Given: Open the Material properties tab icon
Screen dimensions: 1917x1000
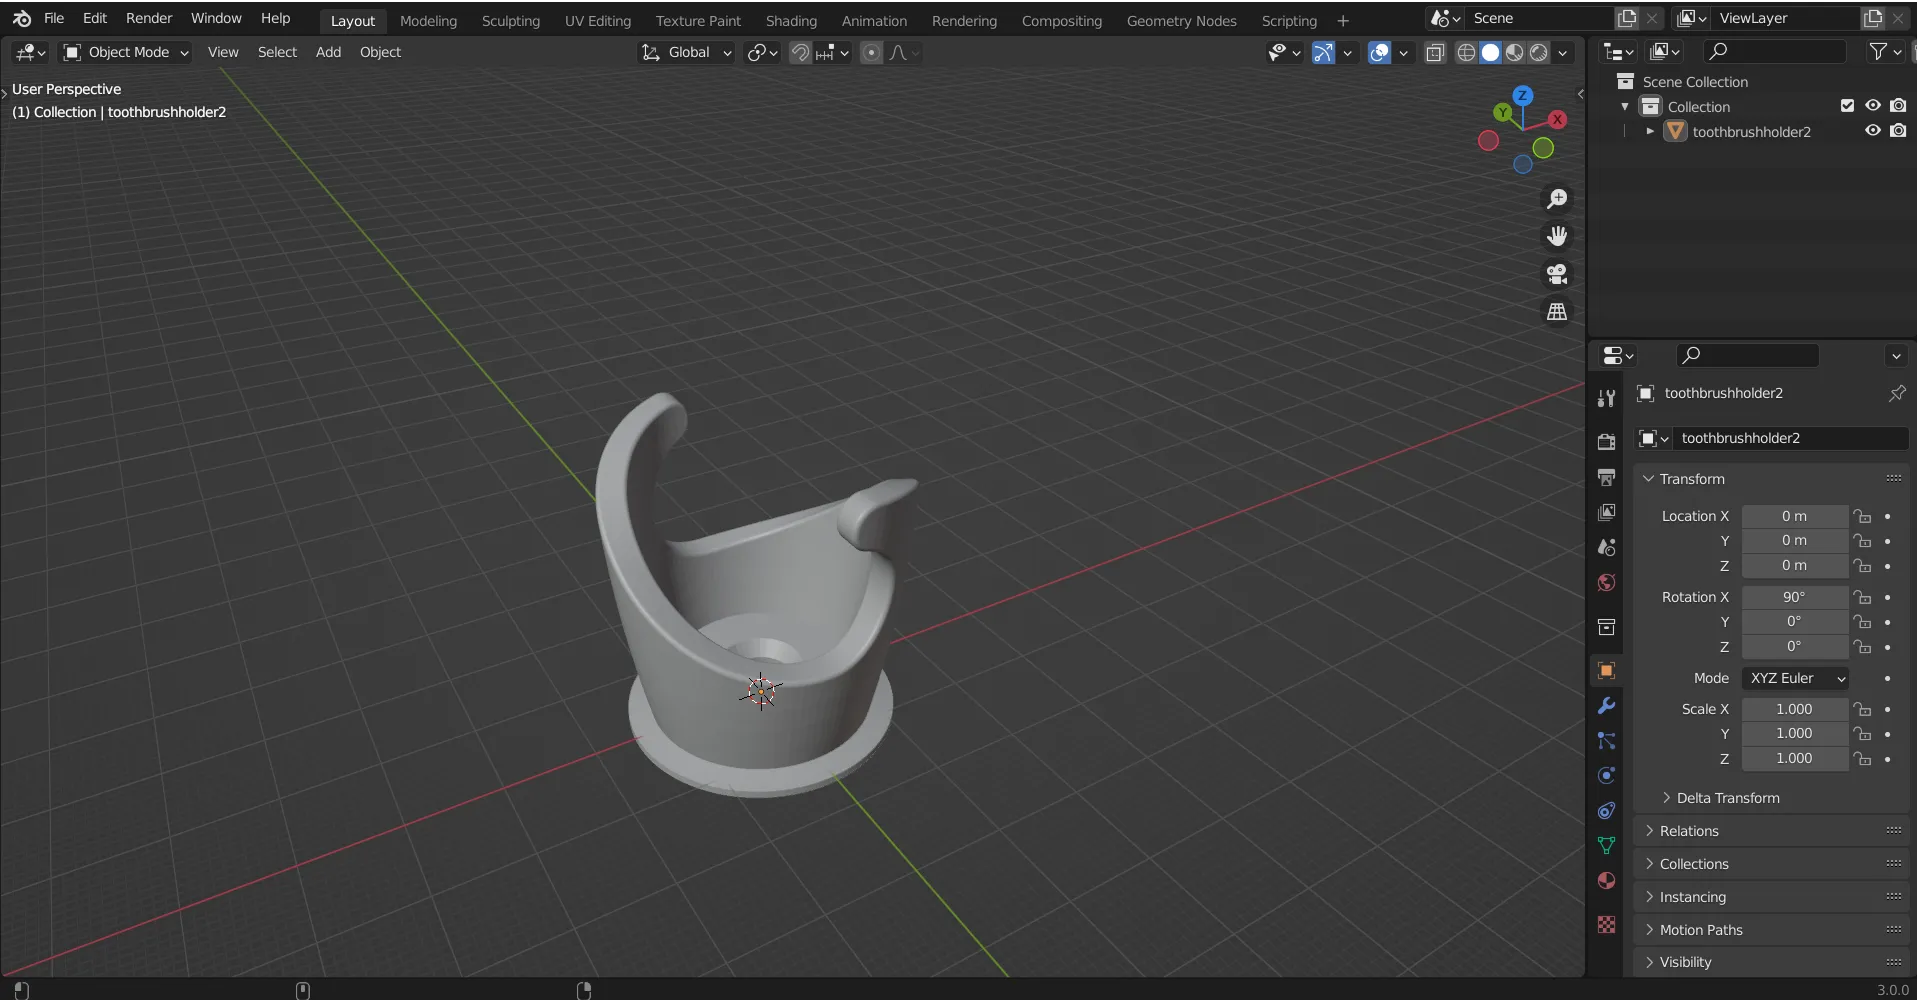Looking at the screenshot, I should pos(1606,880).
